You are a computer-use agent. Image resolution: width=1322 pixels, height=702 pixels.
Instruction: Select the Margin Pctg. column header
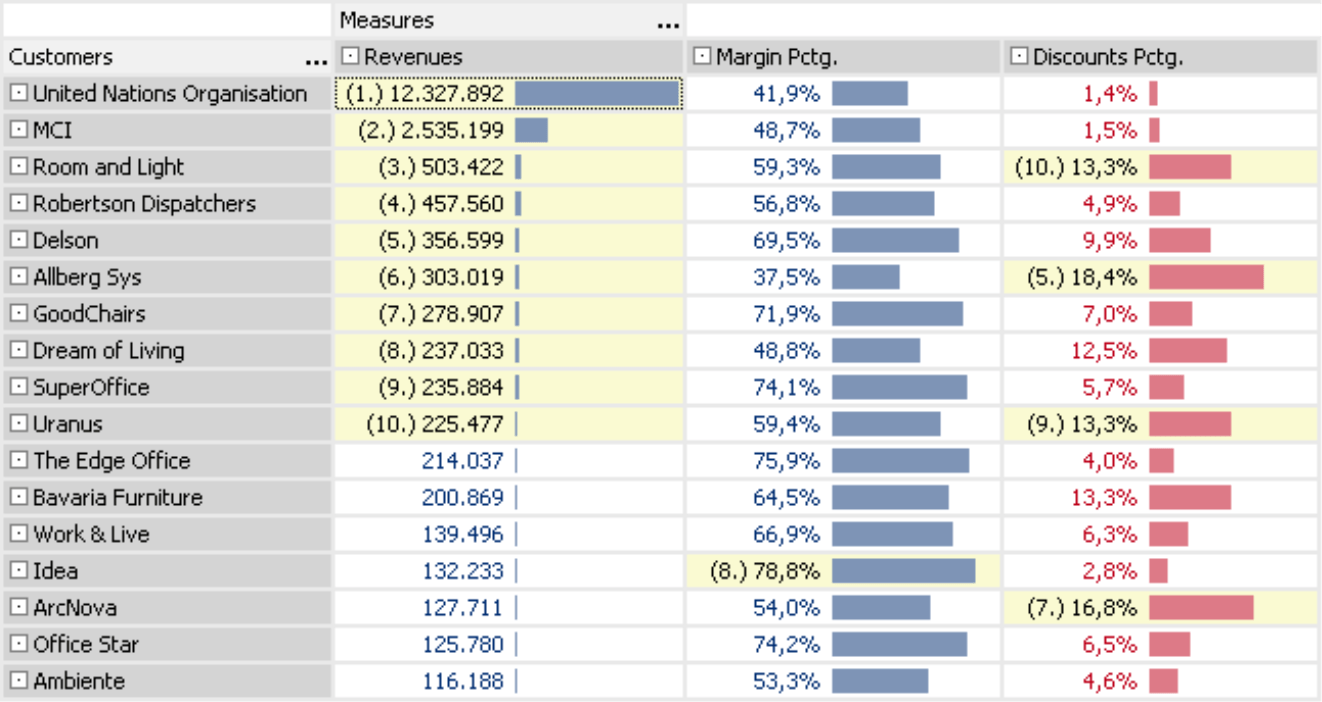(844, 57)
